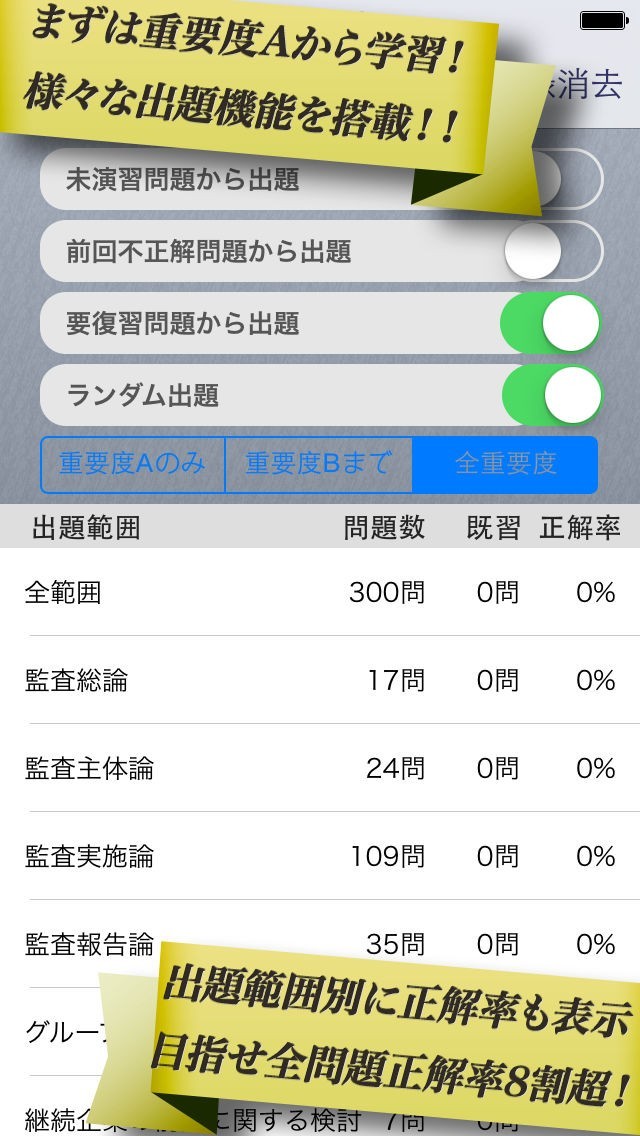
Task: Tap the 109問 count for 監査実施論
Action: tap(387, 857)
